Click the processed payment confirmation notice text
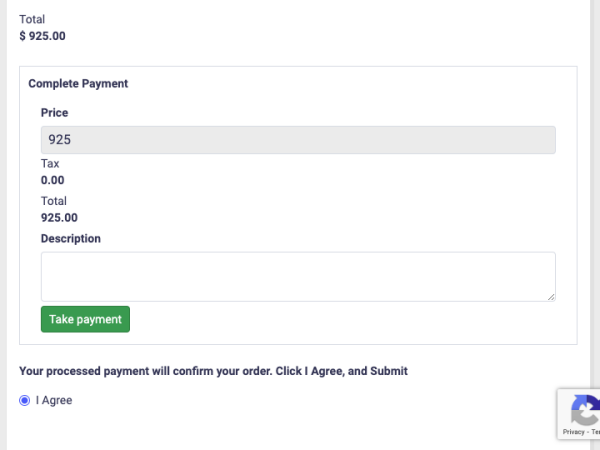This screenshot has height=450, width=600. (214, 371)
